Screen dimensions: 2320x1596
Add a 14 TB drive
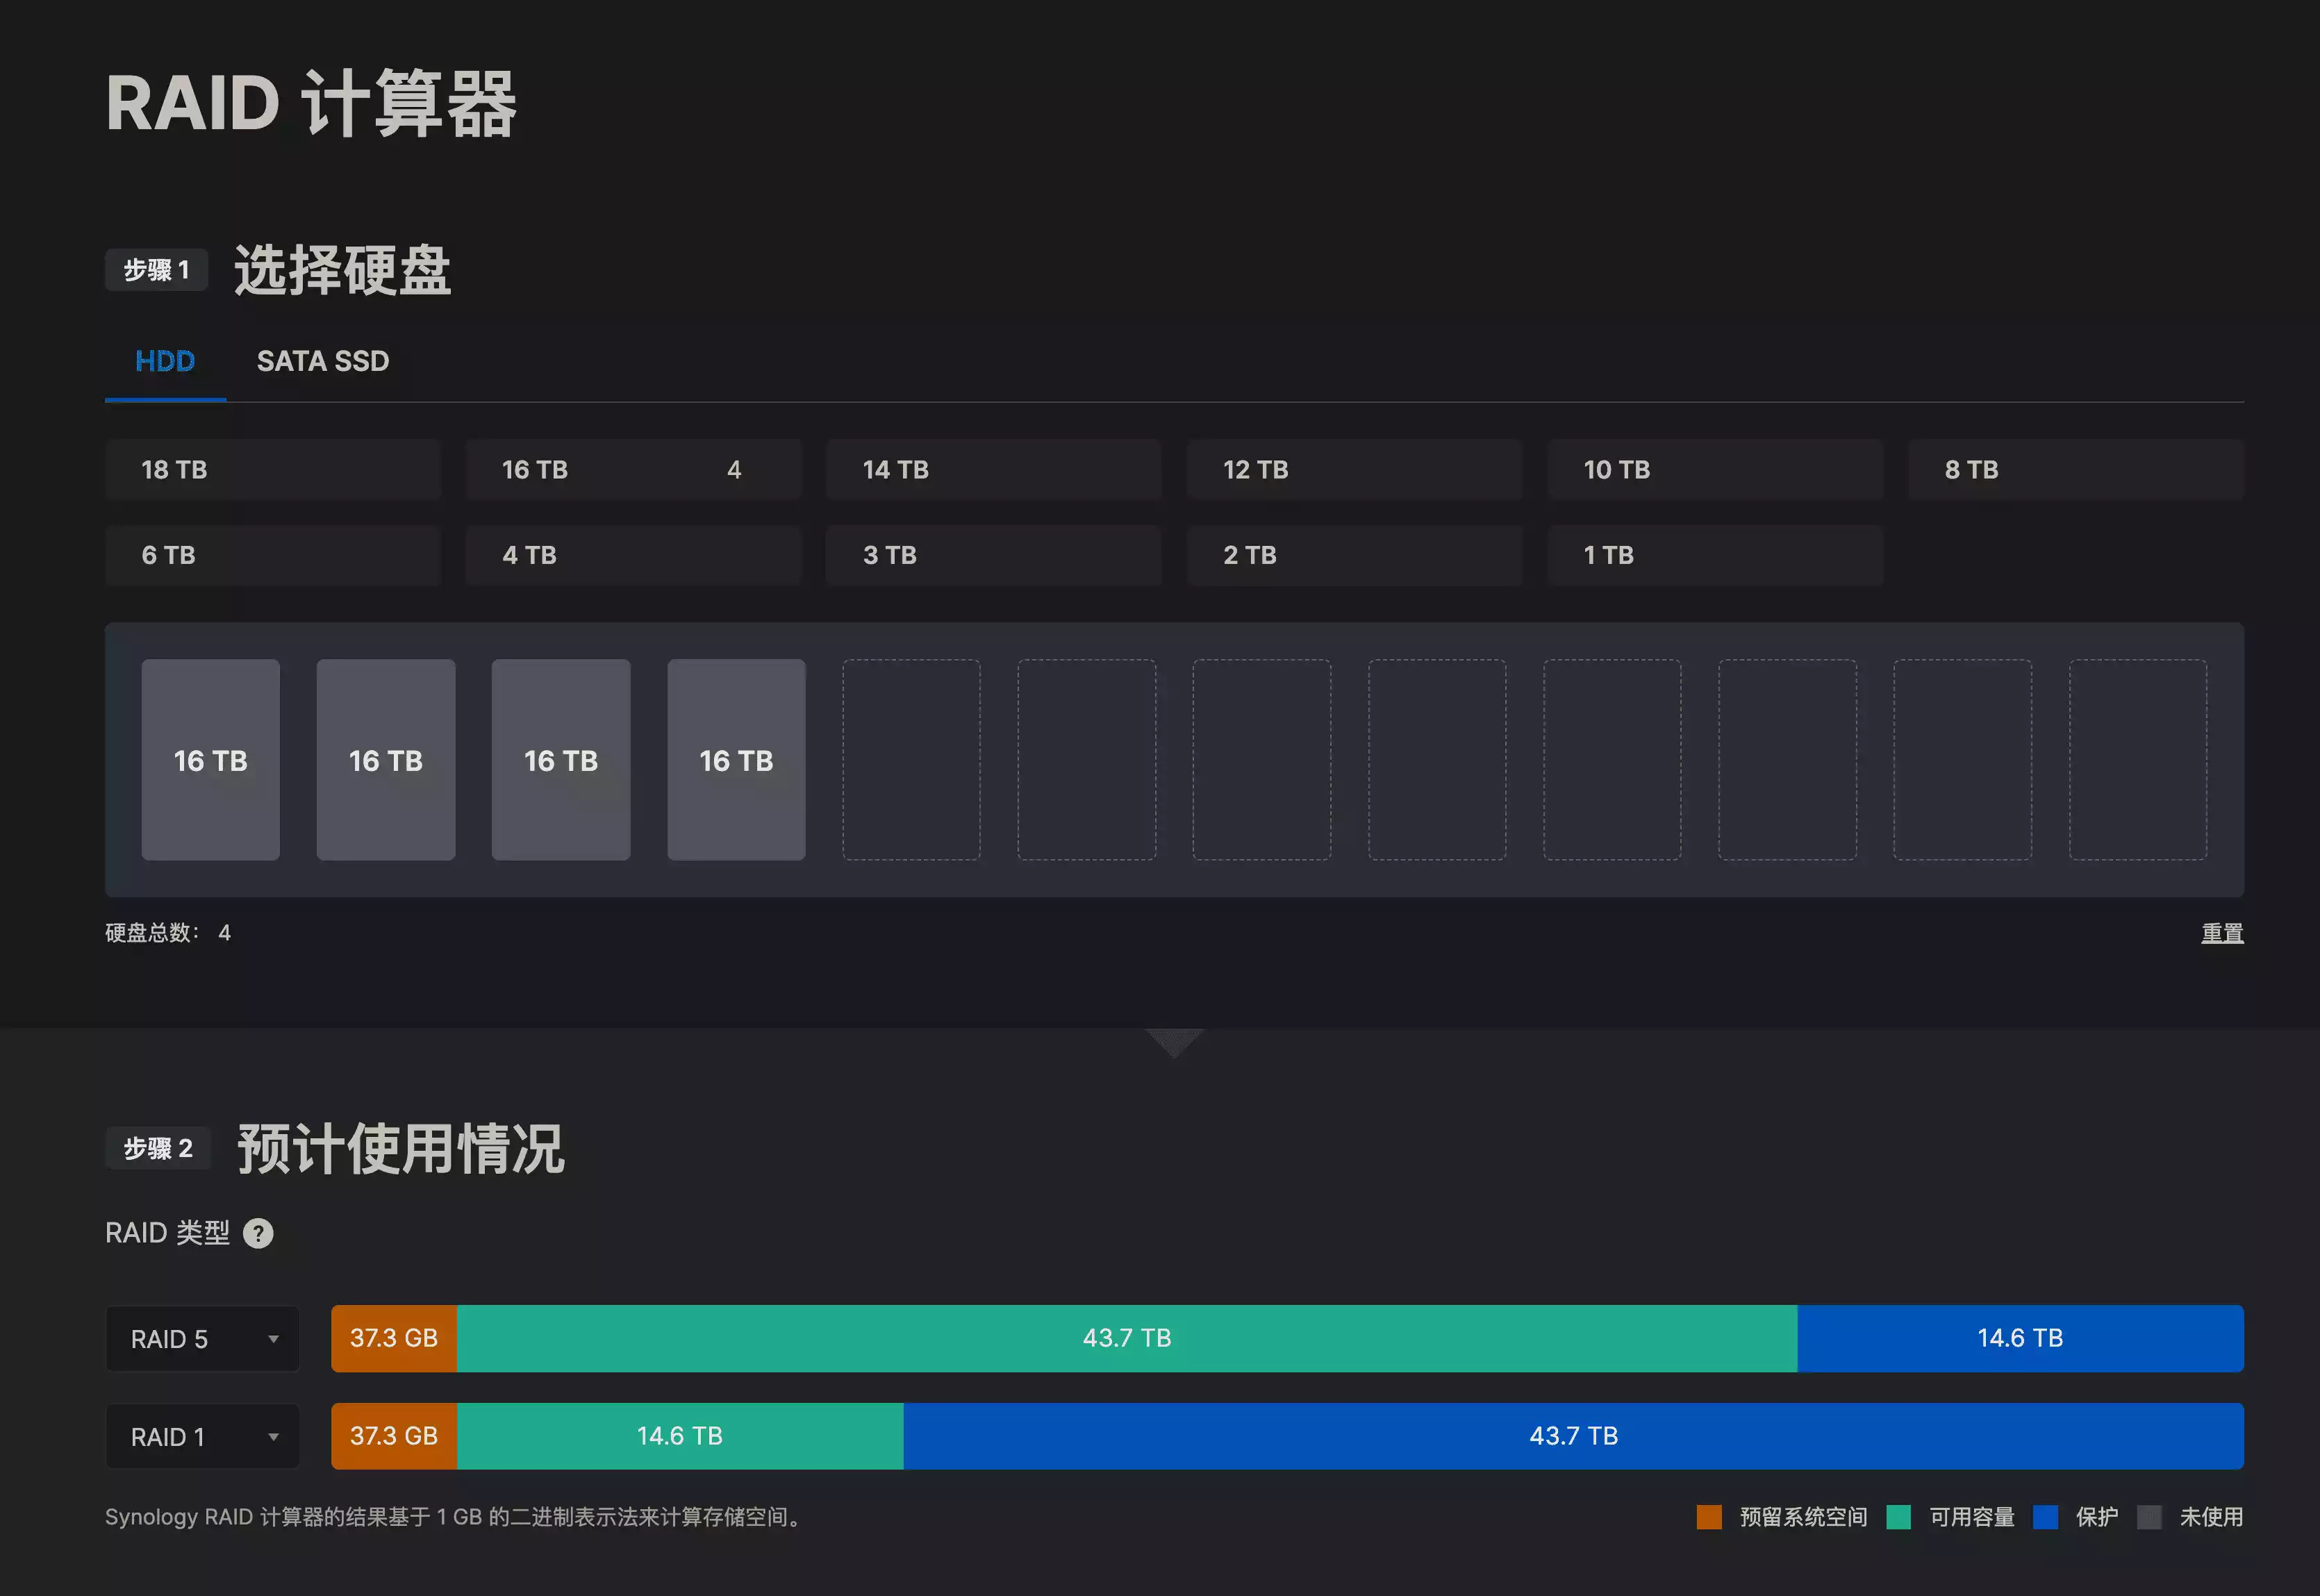(x=993, y=470)
